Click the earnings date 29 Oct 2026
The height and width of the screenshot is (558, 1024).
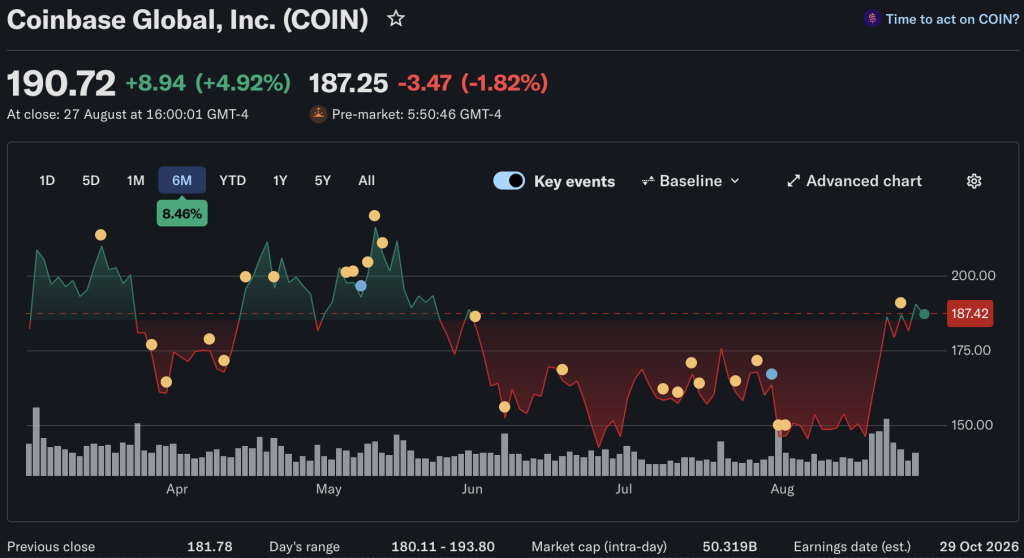[x=979, y=546]
